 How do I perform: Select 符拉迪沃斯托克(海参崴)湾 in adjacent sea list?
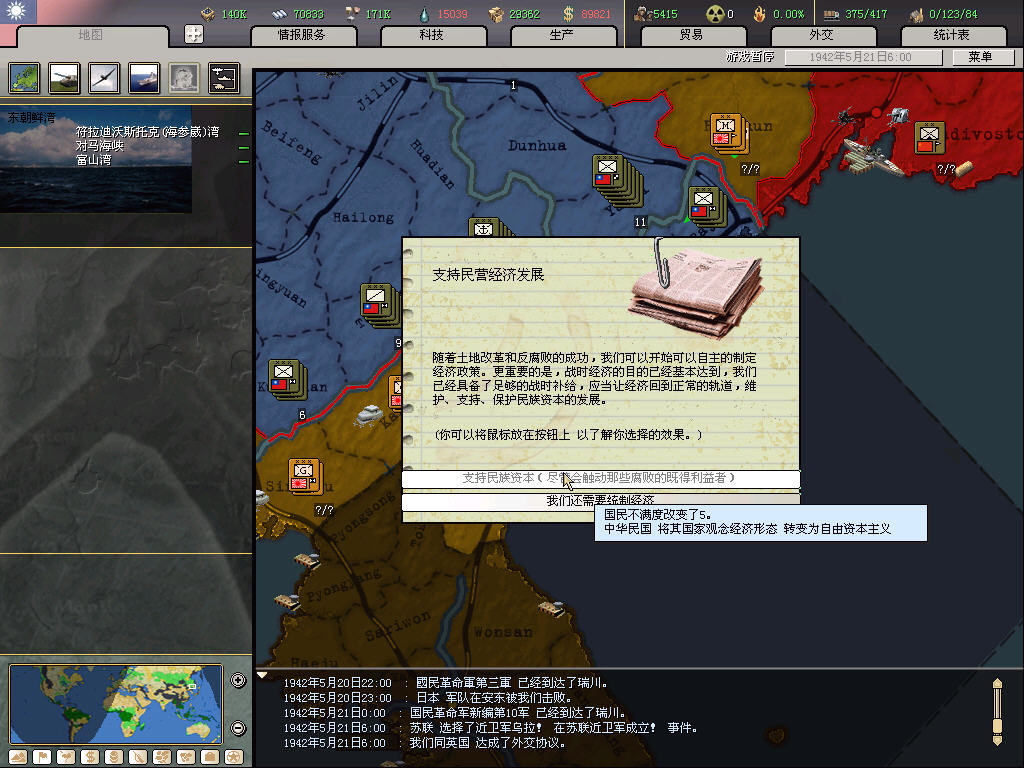[147, 132]
